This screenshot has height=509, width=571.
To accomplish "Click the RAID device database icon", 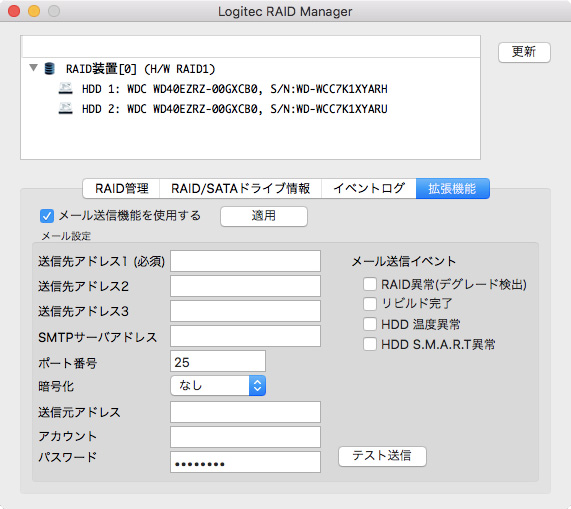I will (50, 68).
